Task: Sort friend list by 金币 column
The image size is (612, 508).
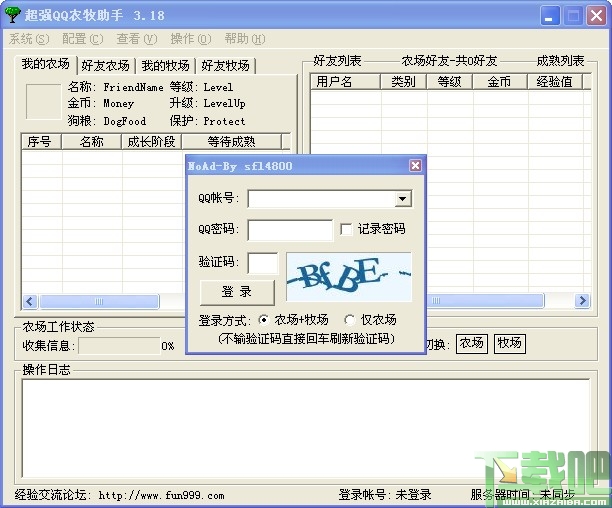Action: click(500, 82)
